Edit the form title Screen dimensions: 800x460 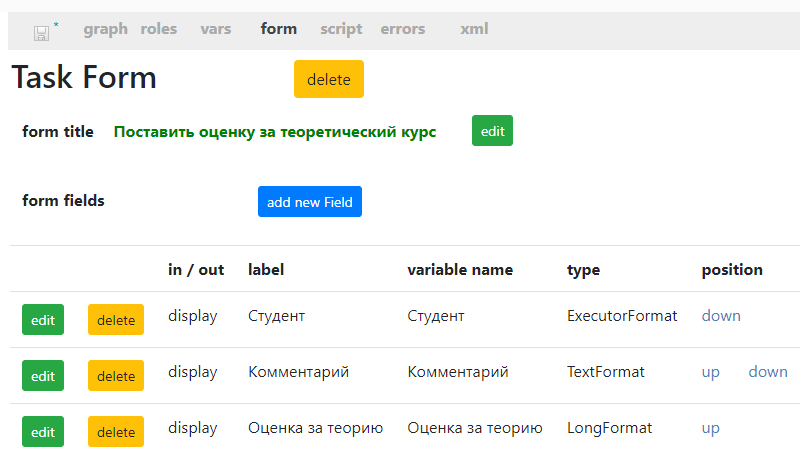492,131
